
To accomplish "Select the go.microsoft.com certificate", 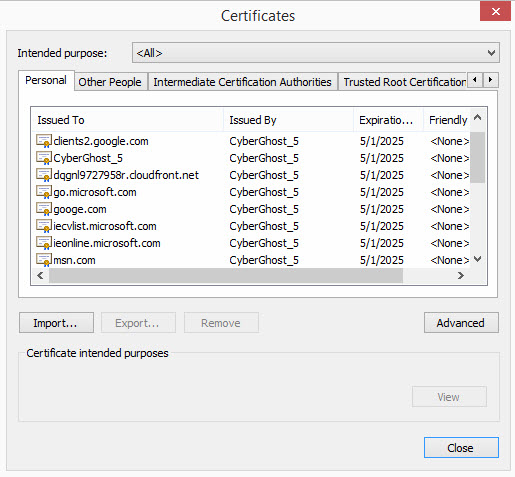I will click(x=95, y=192).
